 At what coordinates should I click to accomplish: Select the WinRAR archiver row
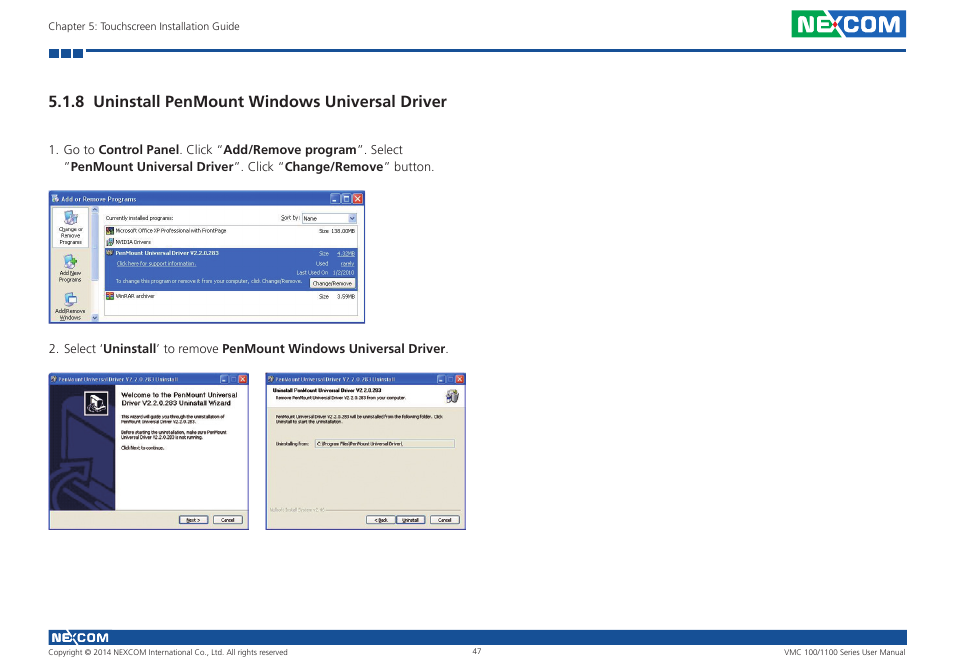[231, 296]
